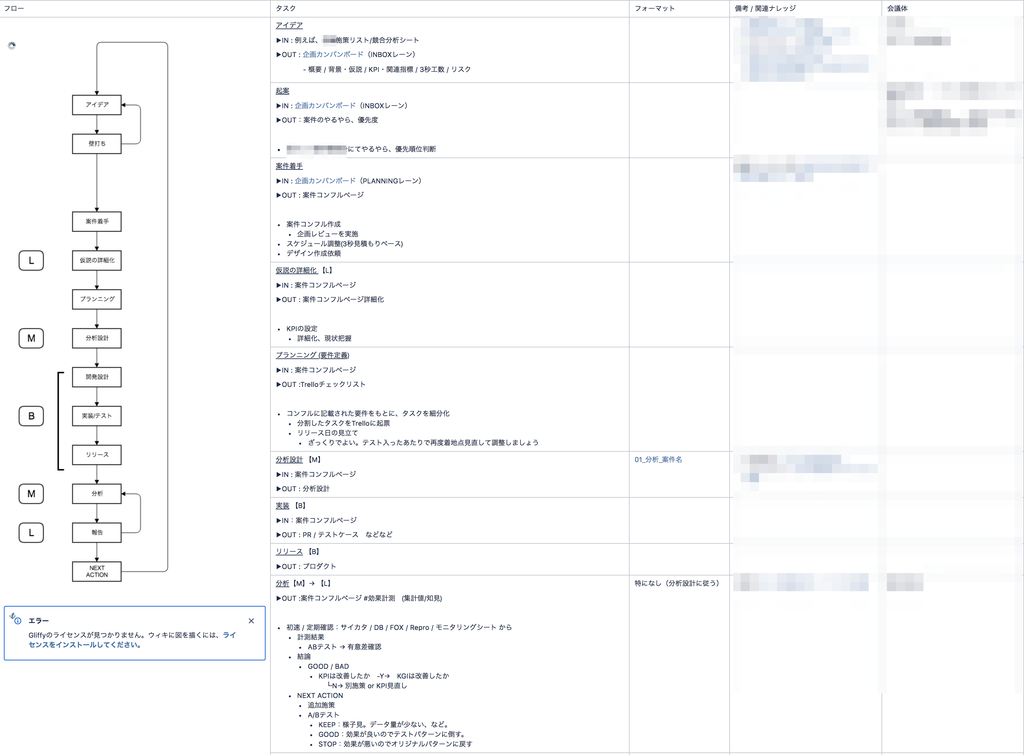
Task: Click the 分析【M】→【L】 task heading
Action: tap(304, 583)
